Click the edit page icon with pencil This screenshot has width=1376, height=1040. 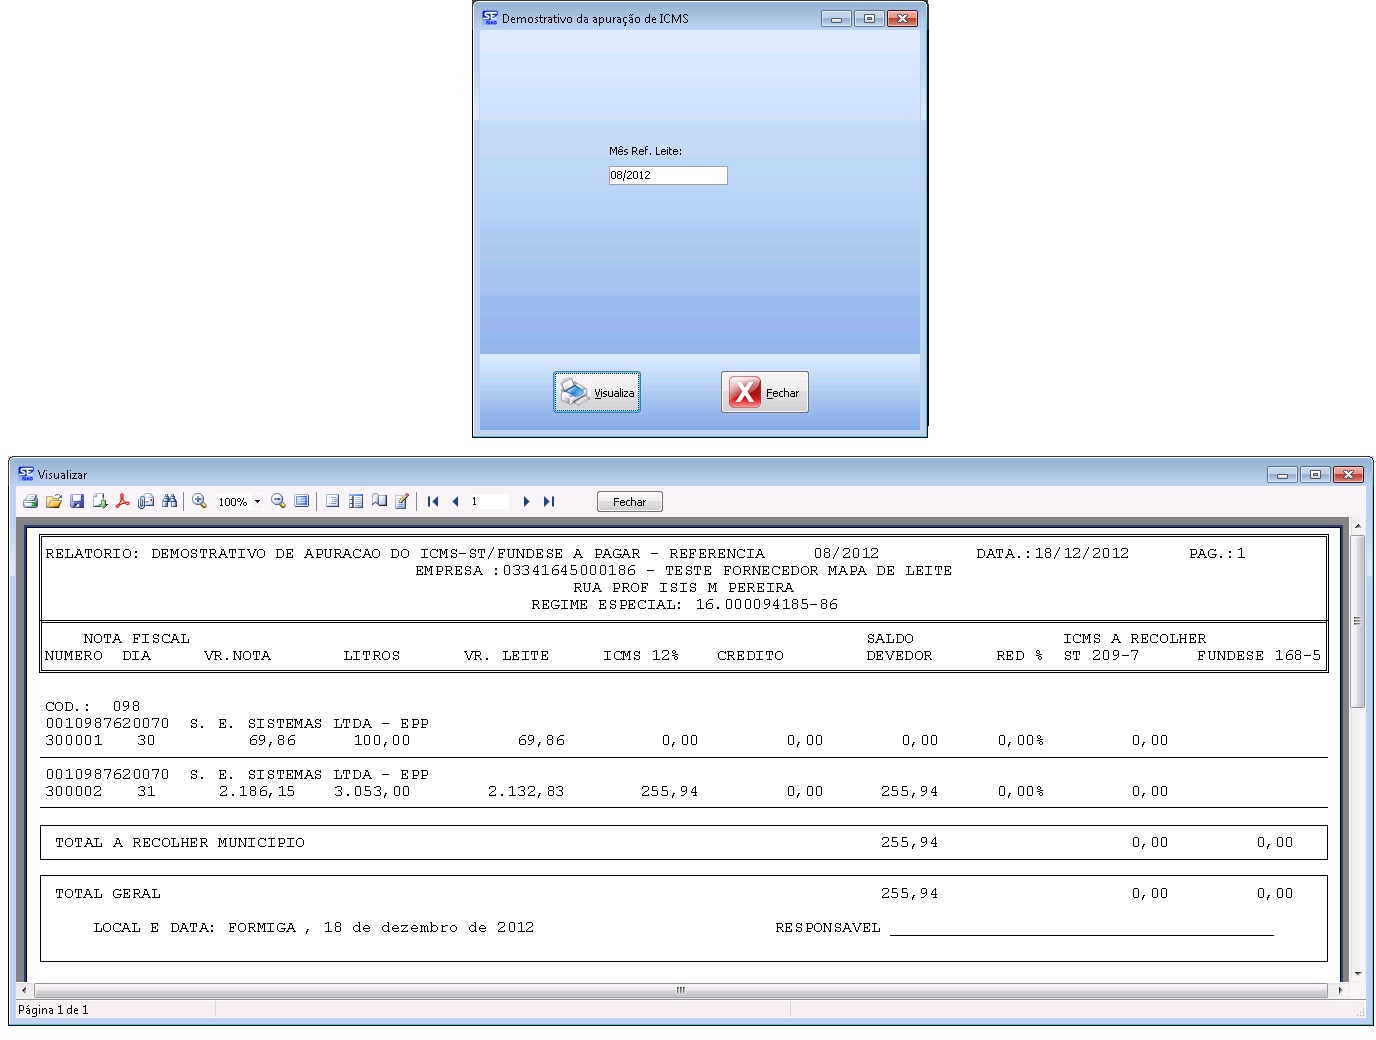point(402,501)
